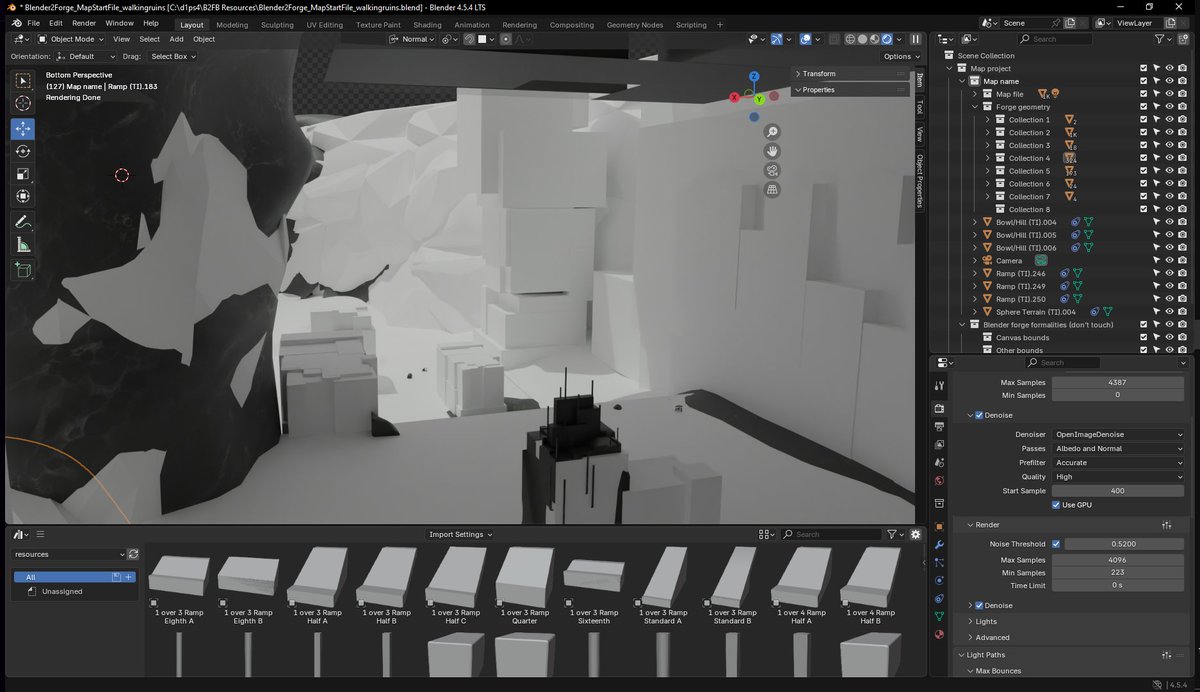Click the zoom view gizmo button
This screenshot has height=692, width=1200.
[773, 132]
